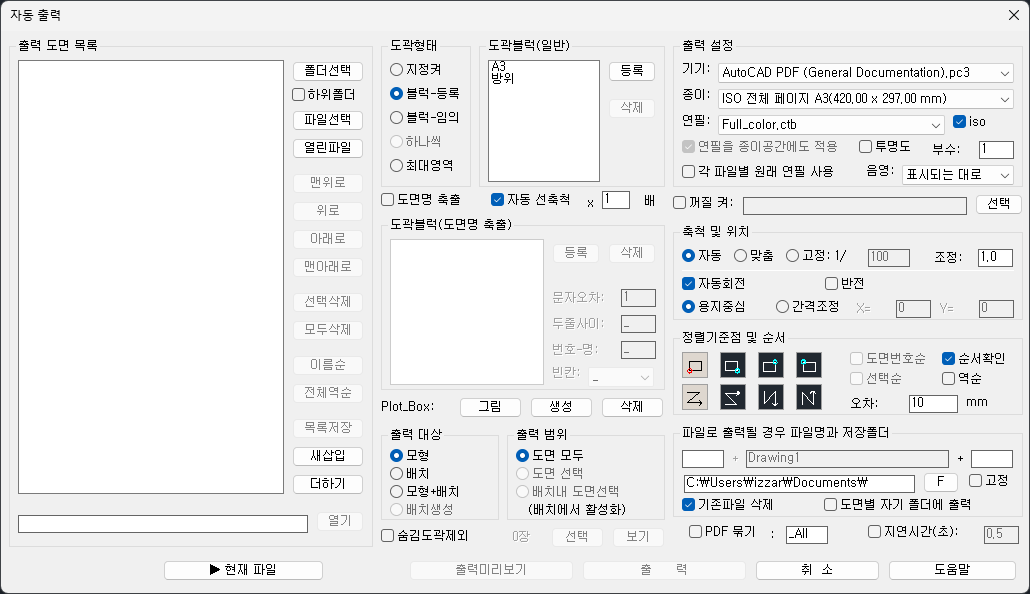Click the 선택 button beside 꺼질 켜
Viewport: 1030px width, 594px height.
click(x=998, y=204)
